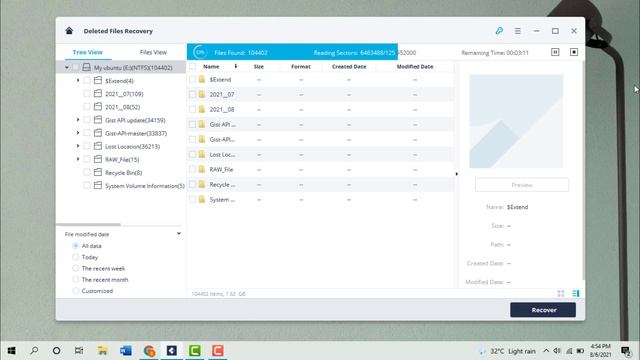Show hidden tray icons chevron
This screenshot has width=640, height=360.
[x=546, y=351]
